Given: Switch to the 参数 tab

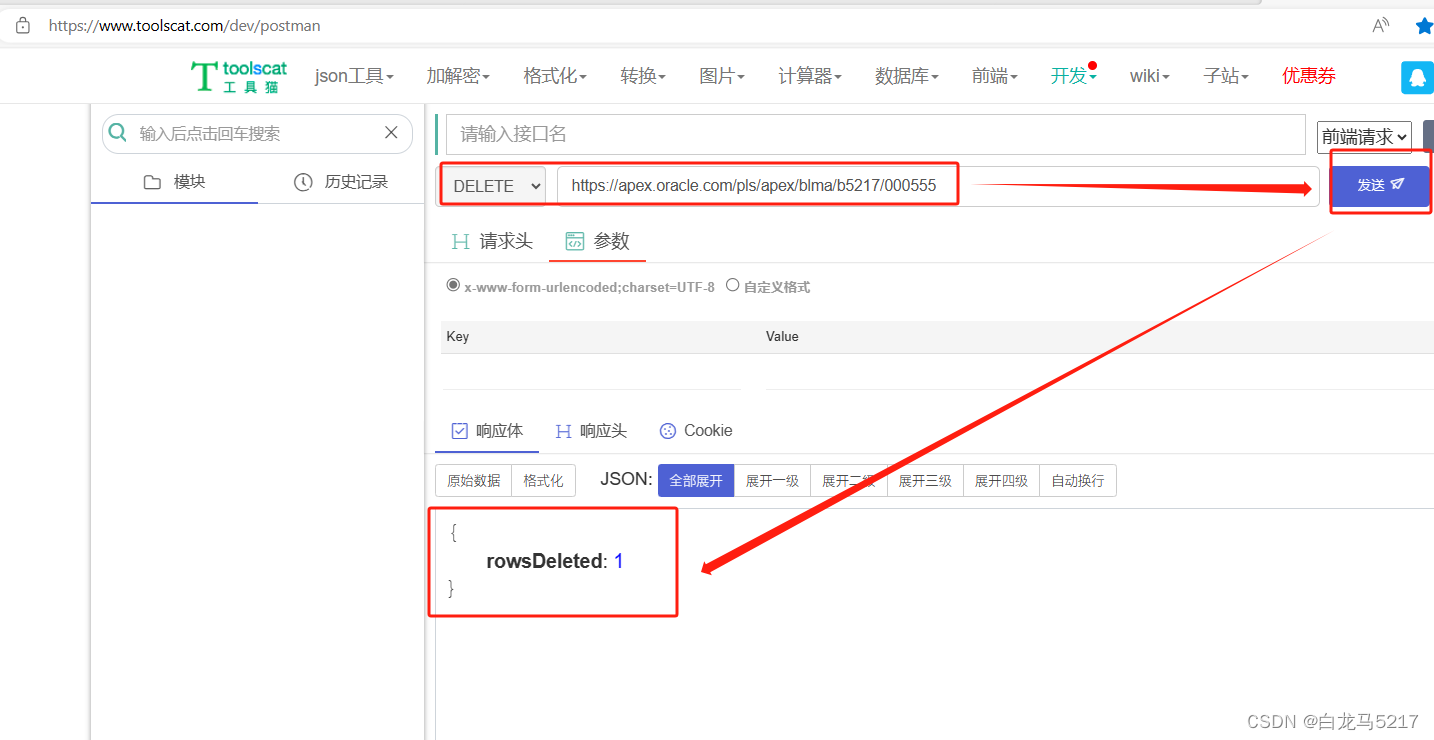Looking at the screenshot, I should pos(598,241).
